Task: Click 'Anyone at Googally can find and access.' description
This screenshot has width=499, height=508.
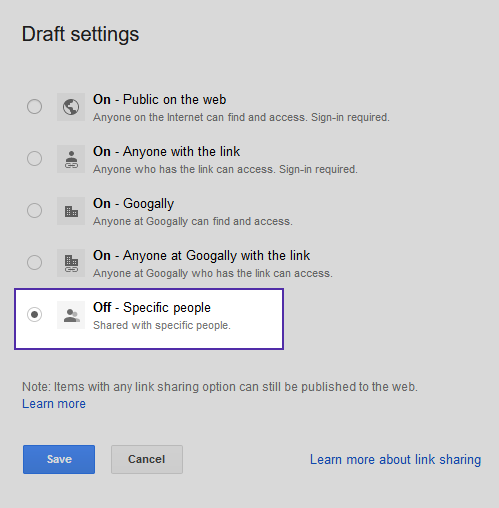Action: pos(193,221)
